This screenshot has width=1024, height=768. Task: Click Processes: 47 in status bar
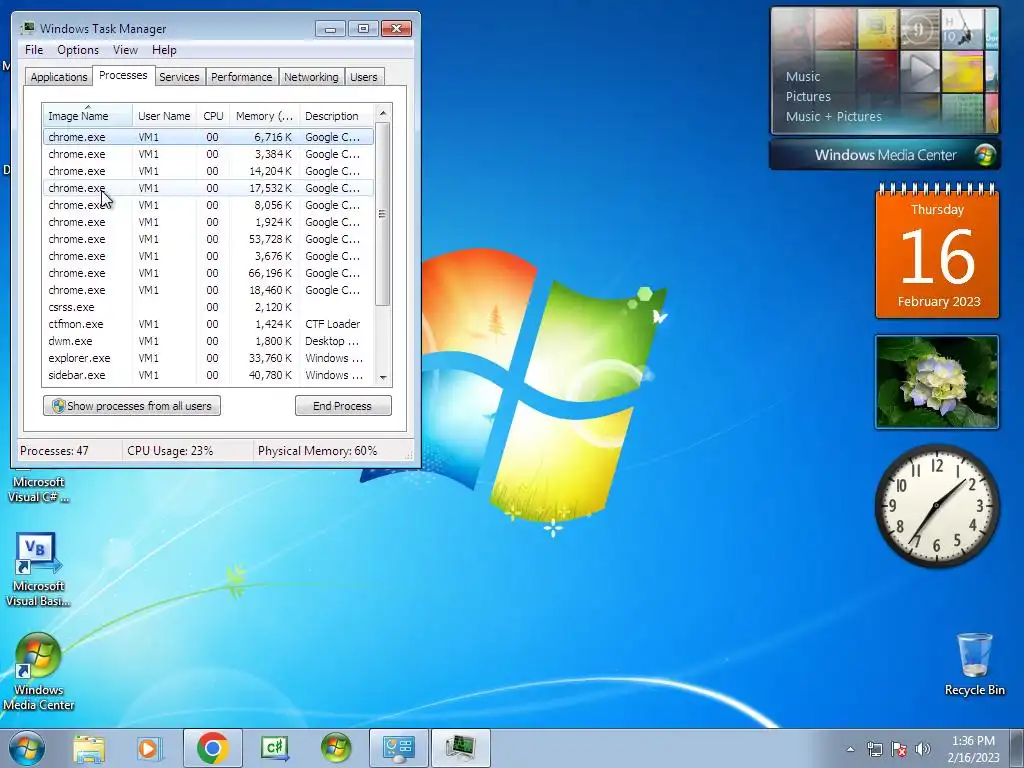[54, 451]
